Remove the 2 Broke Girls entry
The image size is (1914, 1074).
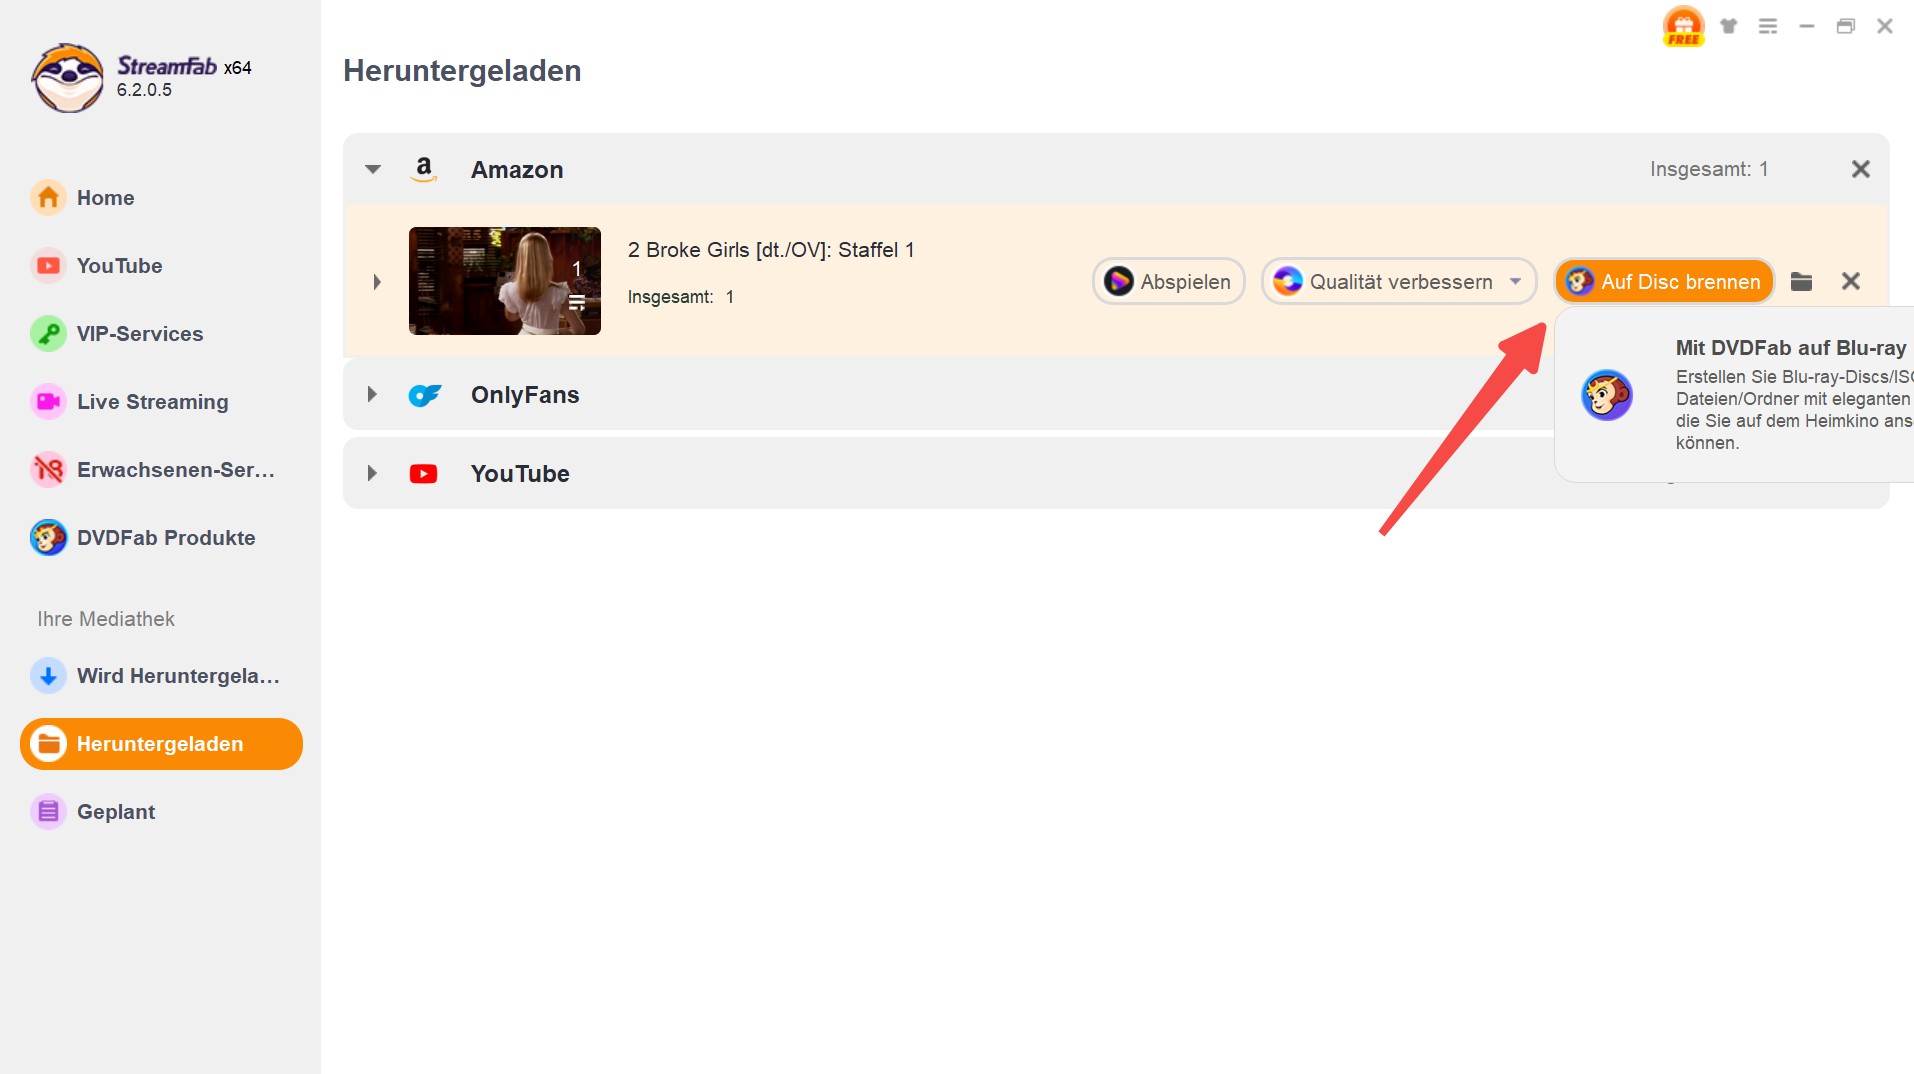(x=1851, y=282)
